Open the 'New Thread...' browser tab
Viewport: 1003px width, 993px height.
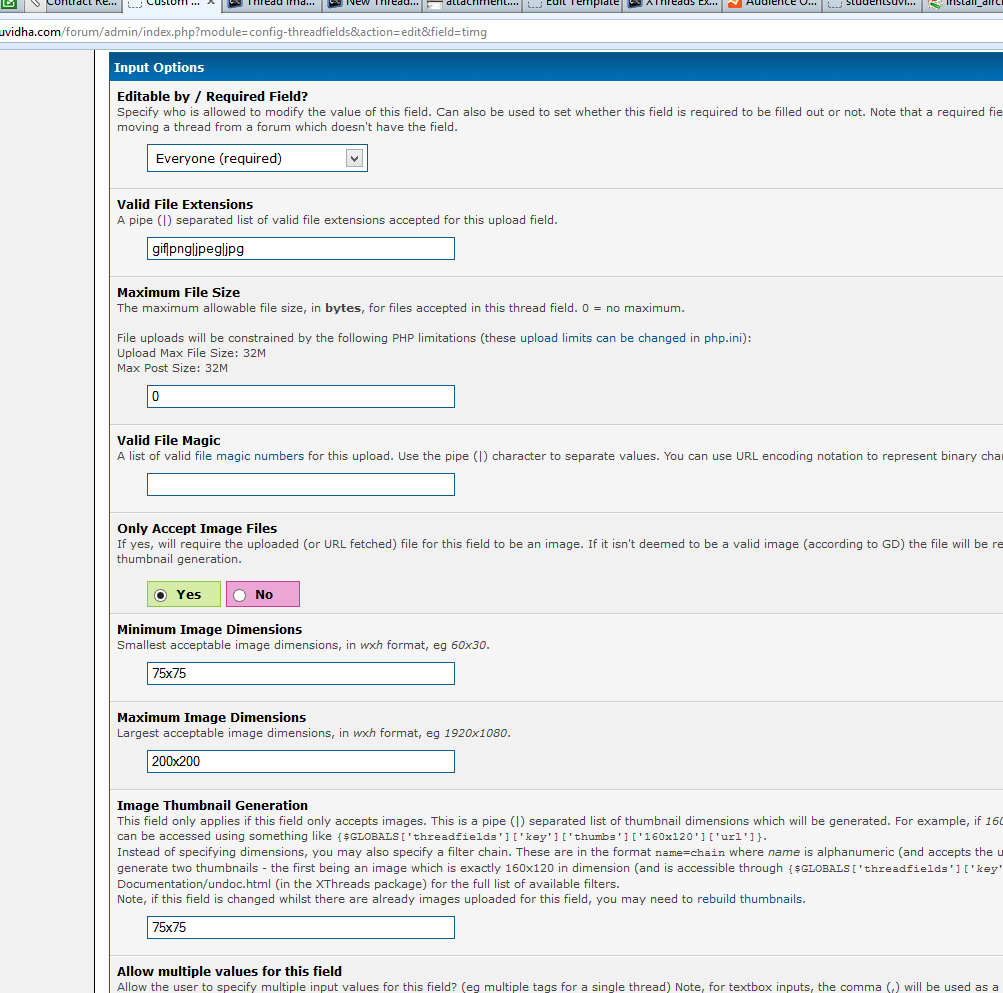372,3
